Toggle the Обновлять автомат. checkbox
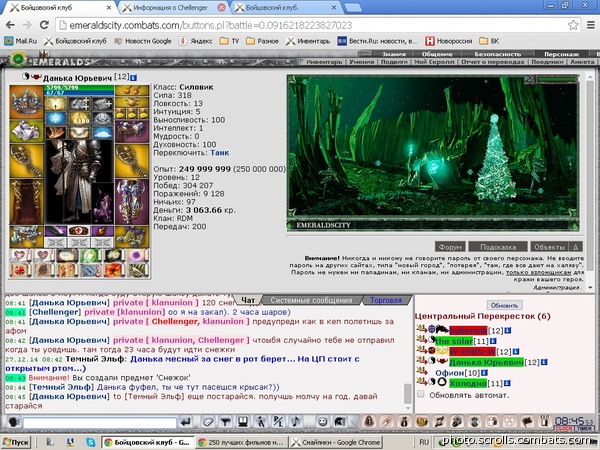600x450 pixels. pos(421,394)
